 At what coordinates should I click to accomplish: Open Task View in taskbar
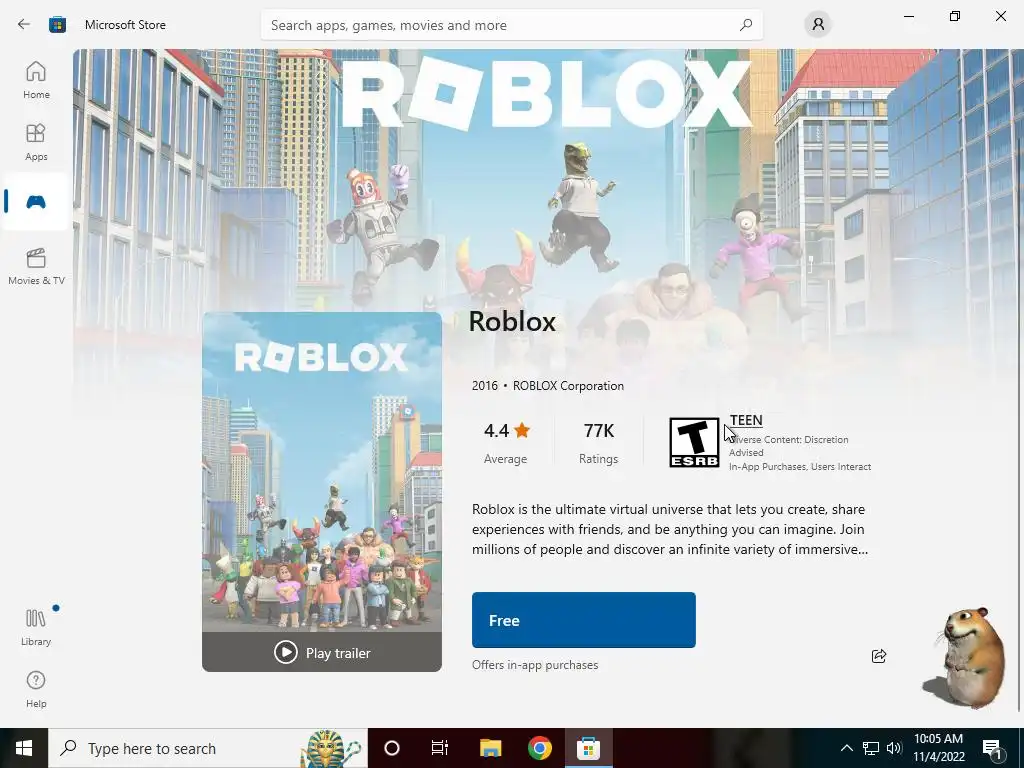point(440,748)
